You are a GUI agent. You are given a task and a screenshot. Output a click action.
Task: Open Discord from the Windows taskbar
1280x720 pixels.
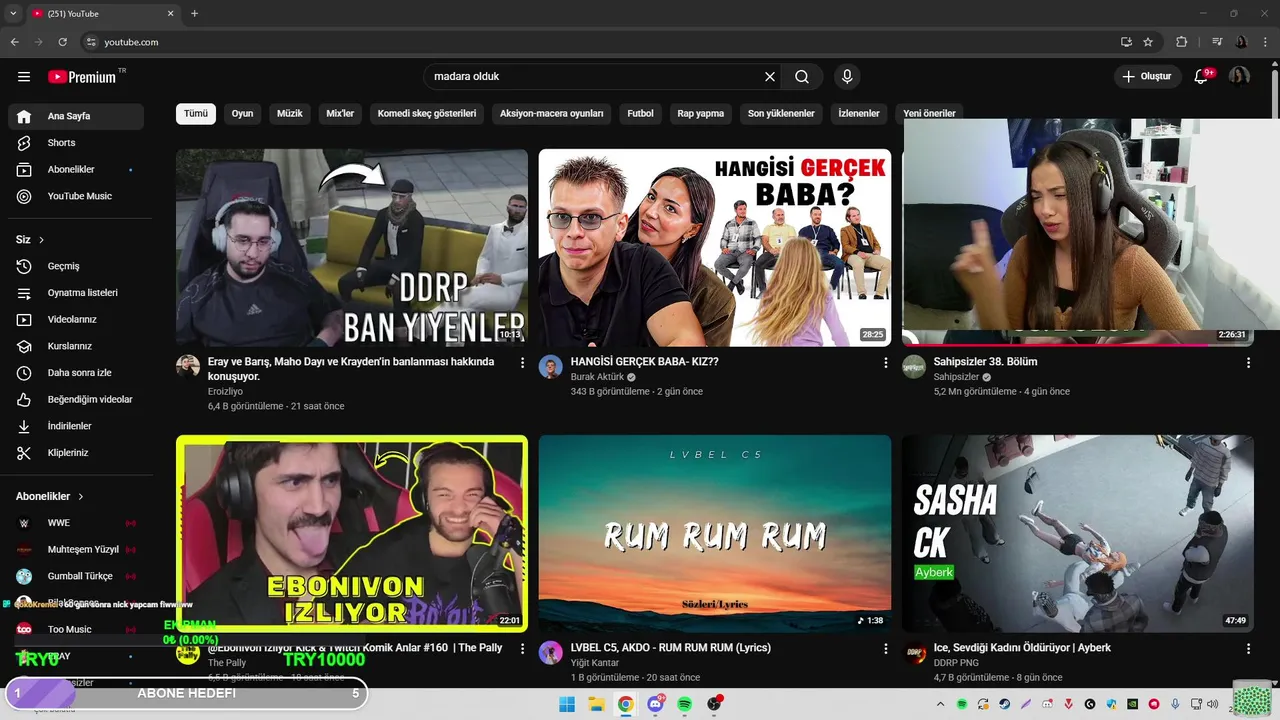655,704
